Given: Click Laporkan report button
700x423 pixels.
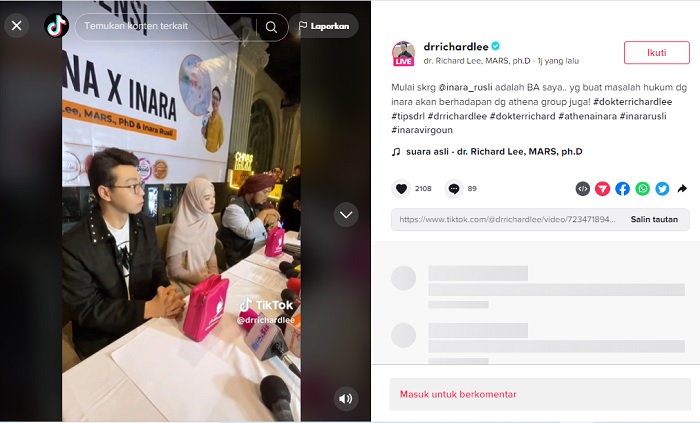Looking at the screenshot, I should click(x=324, y=26).
